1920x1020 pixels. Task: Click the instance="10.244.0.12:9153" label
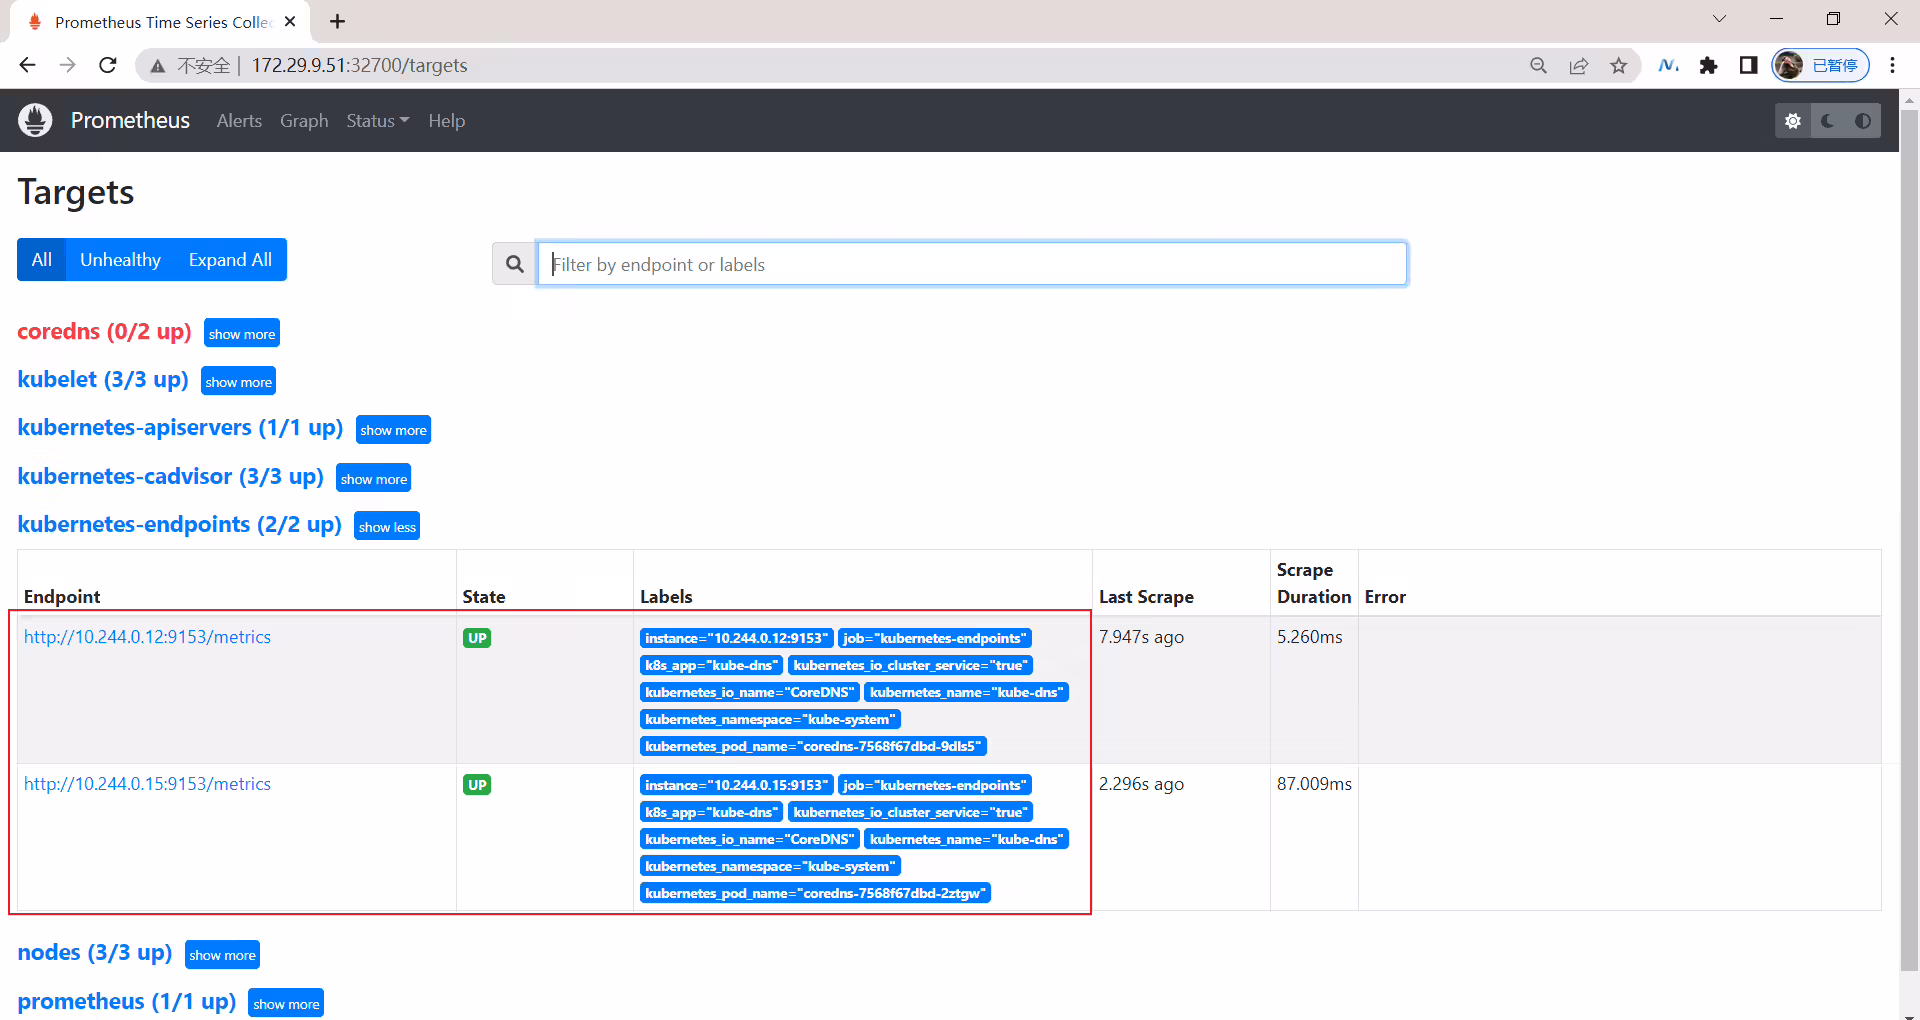736,638
